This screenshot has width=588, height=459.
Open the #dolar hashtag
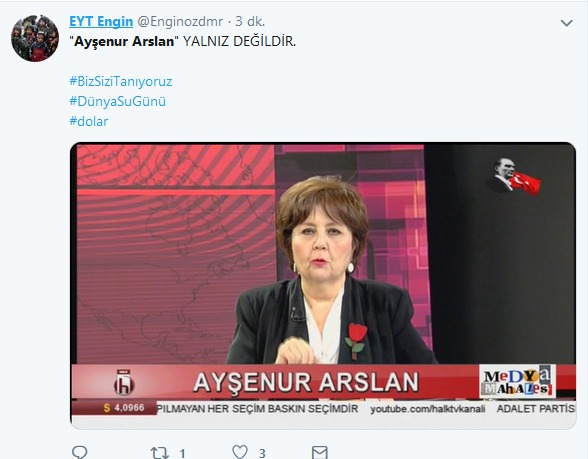89,121
